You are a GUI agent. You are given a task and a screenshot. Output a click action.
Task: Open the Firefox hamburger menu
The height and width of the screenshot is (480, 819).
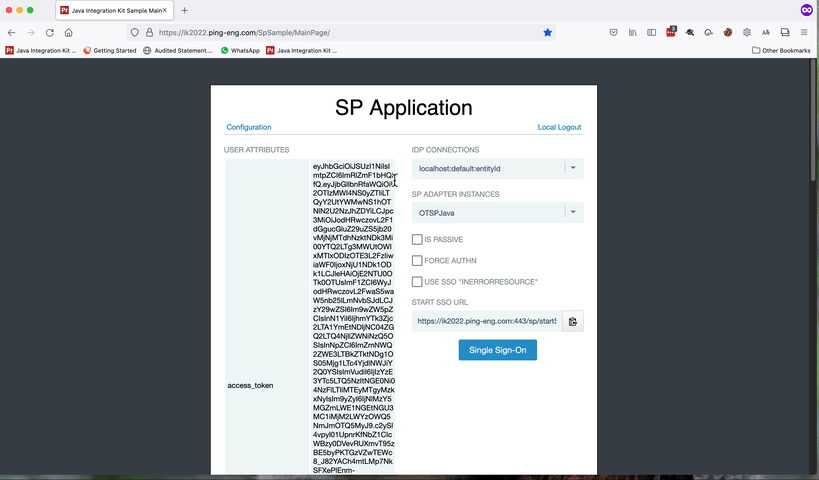coord(804,32)
